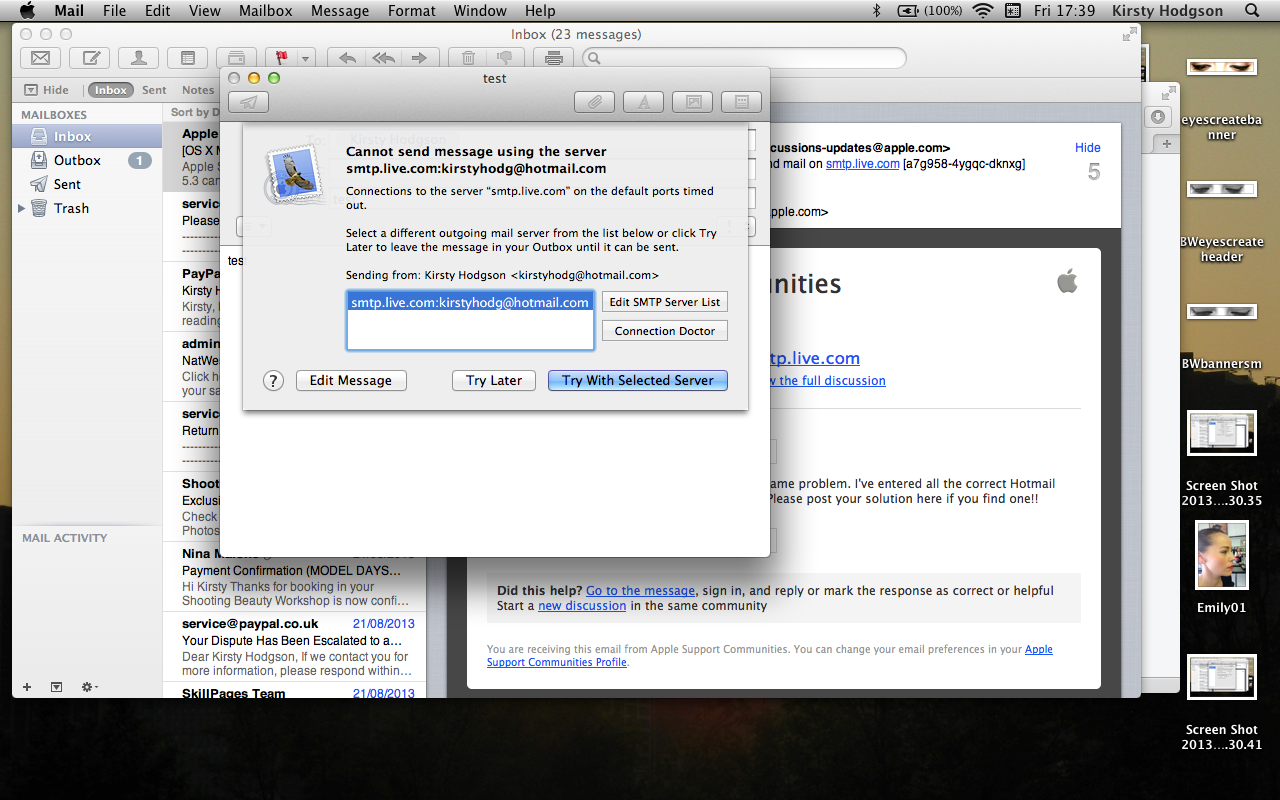Expand the Trash mailbox disclosure triangle

(x=22, y=208)
